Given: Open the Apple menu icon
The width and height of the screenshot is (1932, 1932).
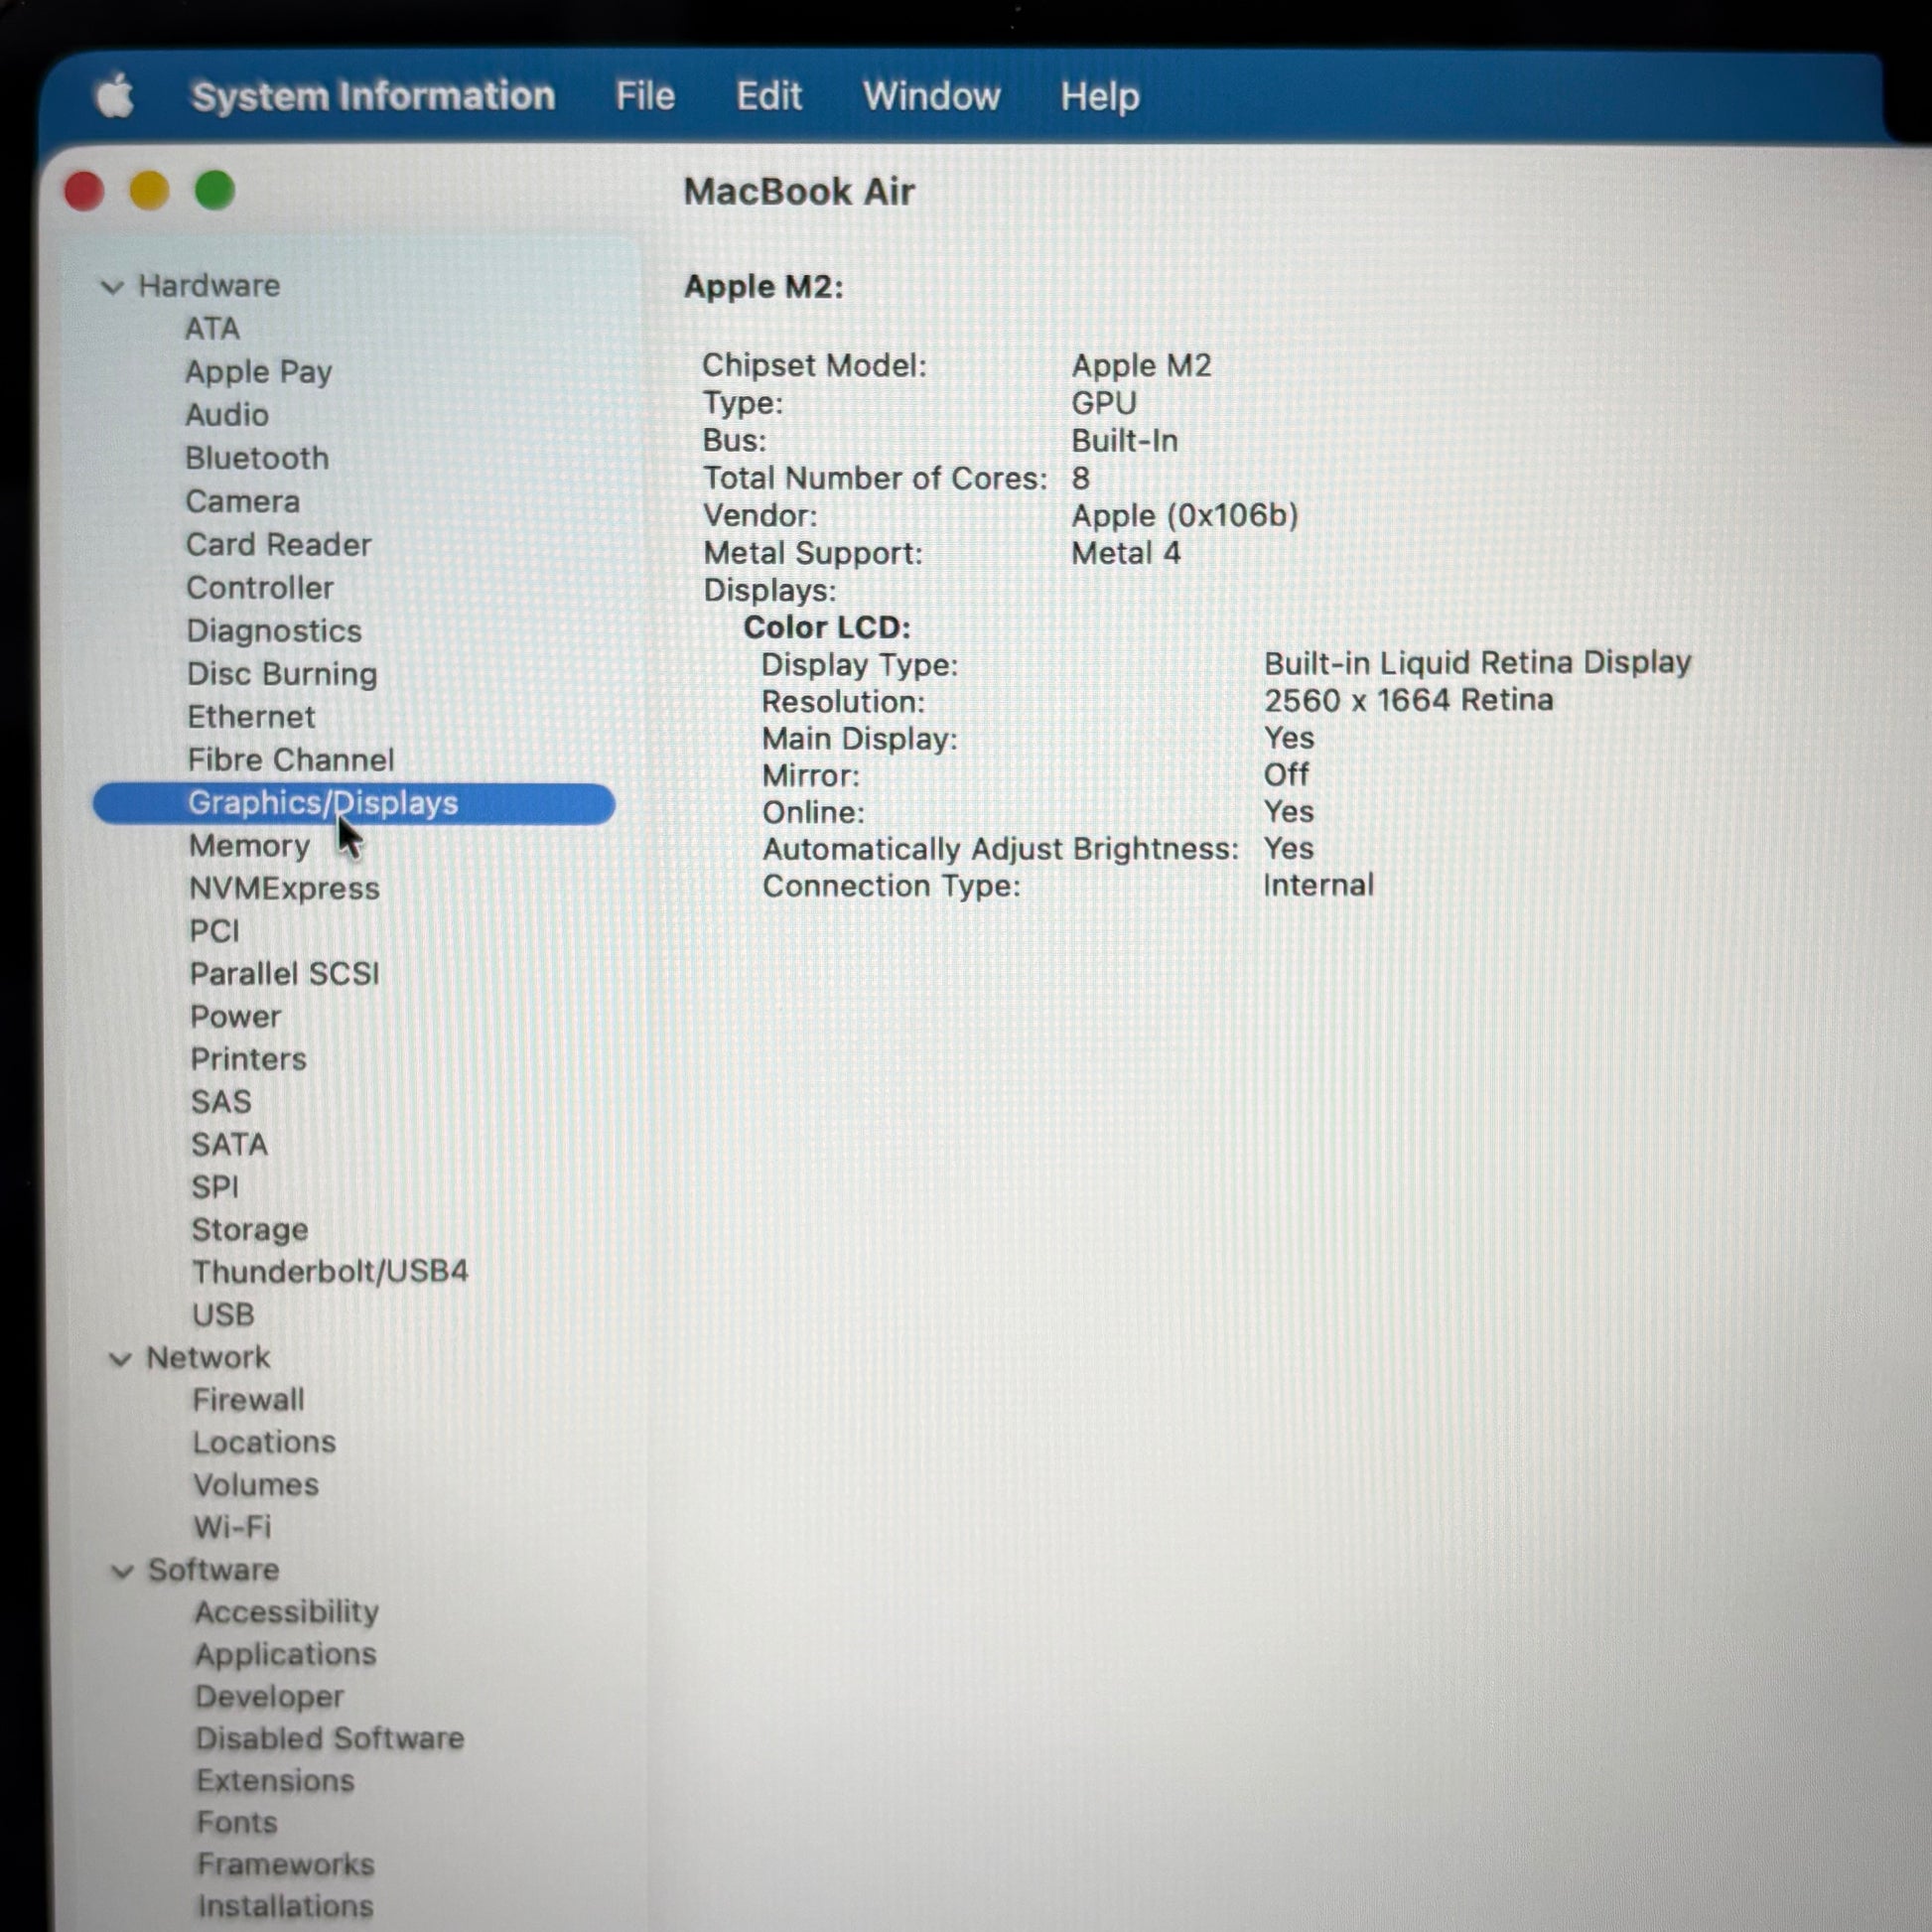Looking at the screenshot, I should coord(115,97).
